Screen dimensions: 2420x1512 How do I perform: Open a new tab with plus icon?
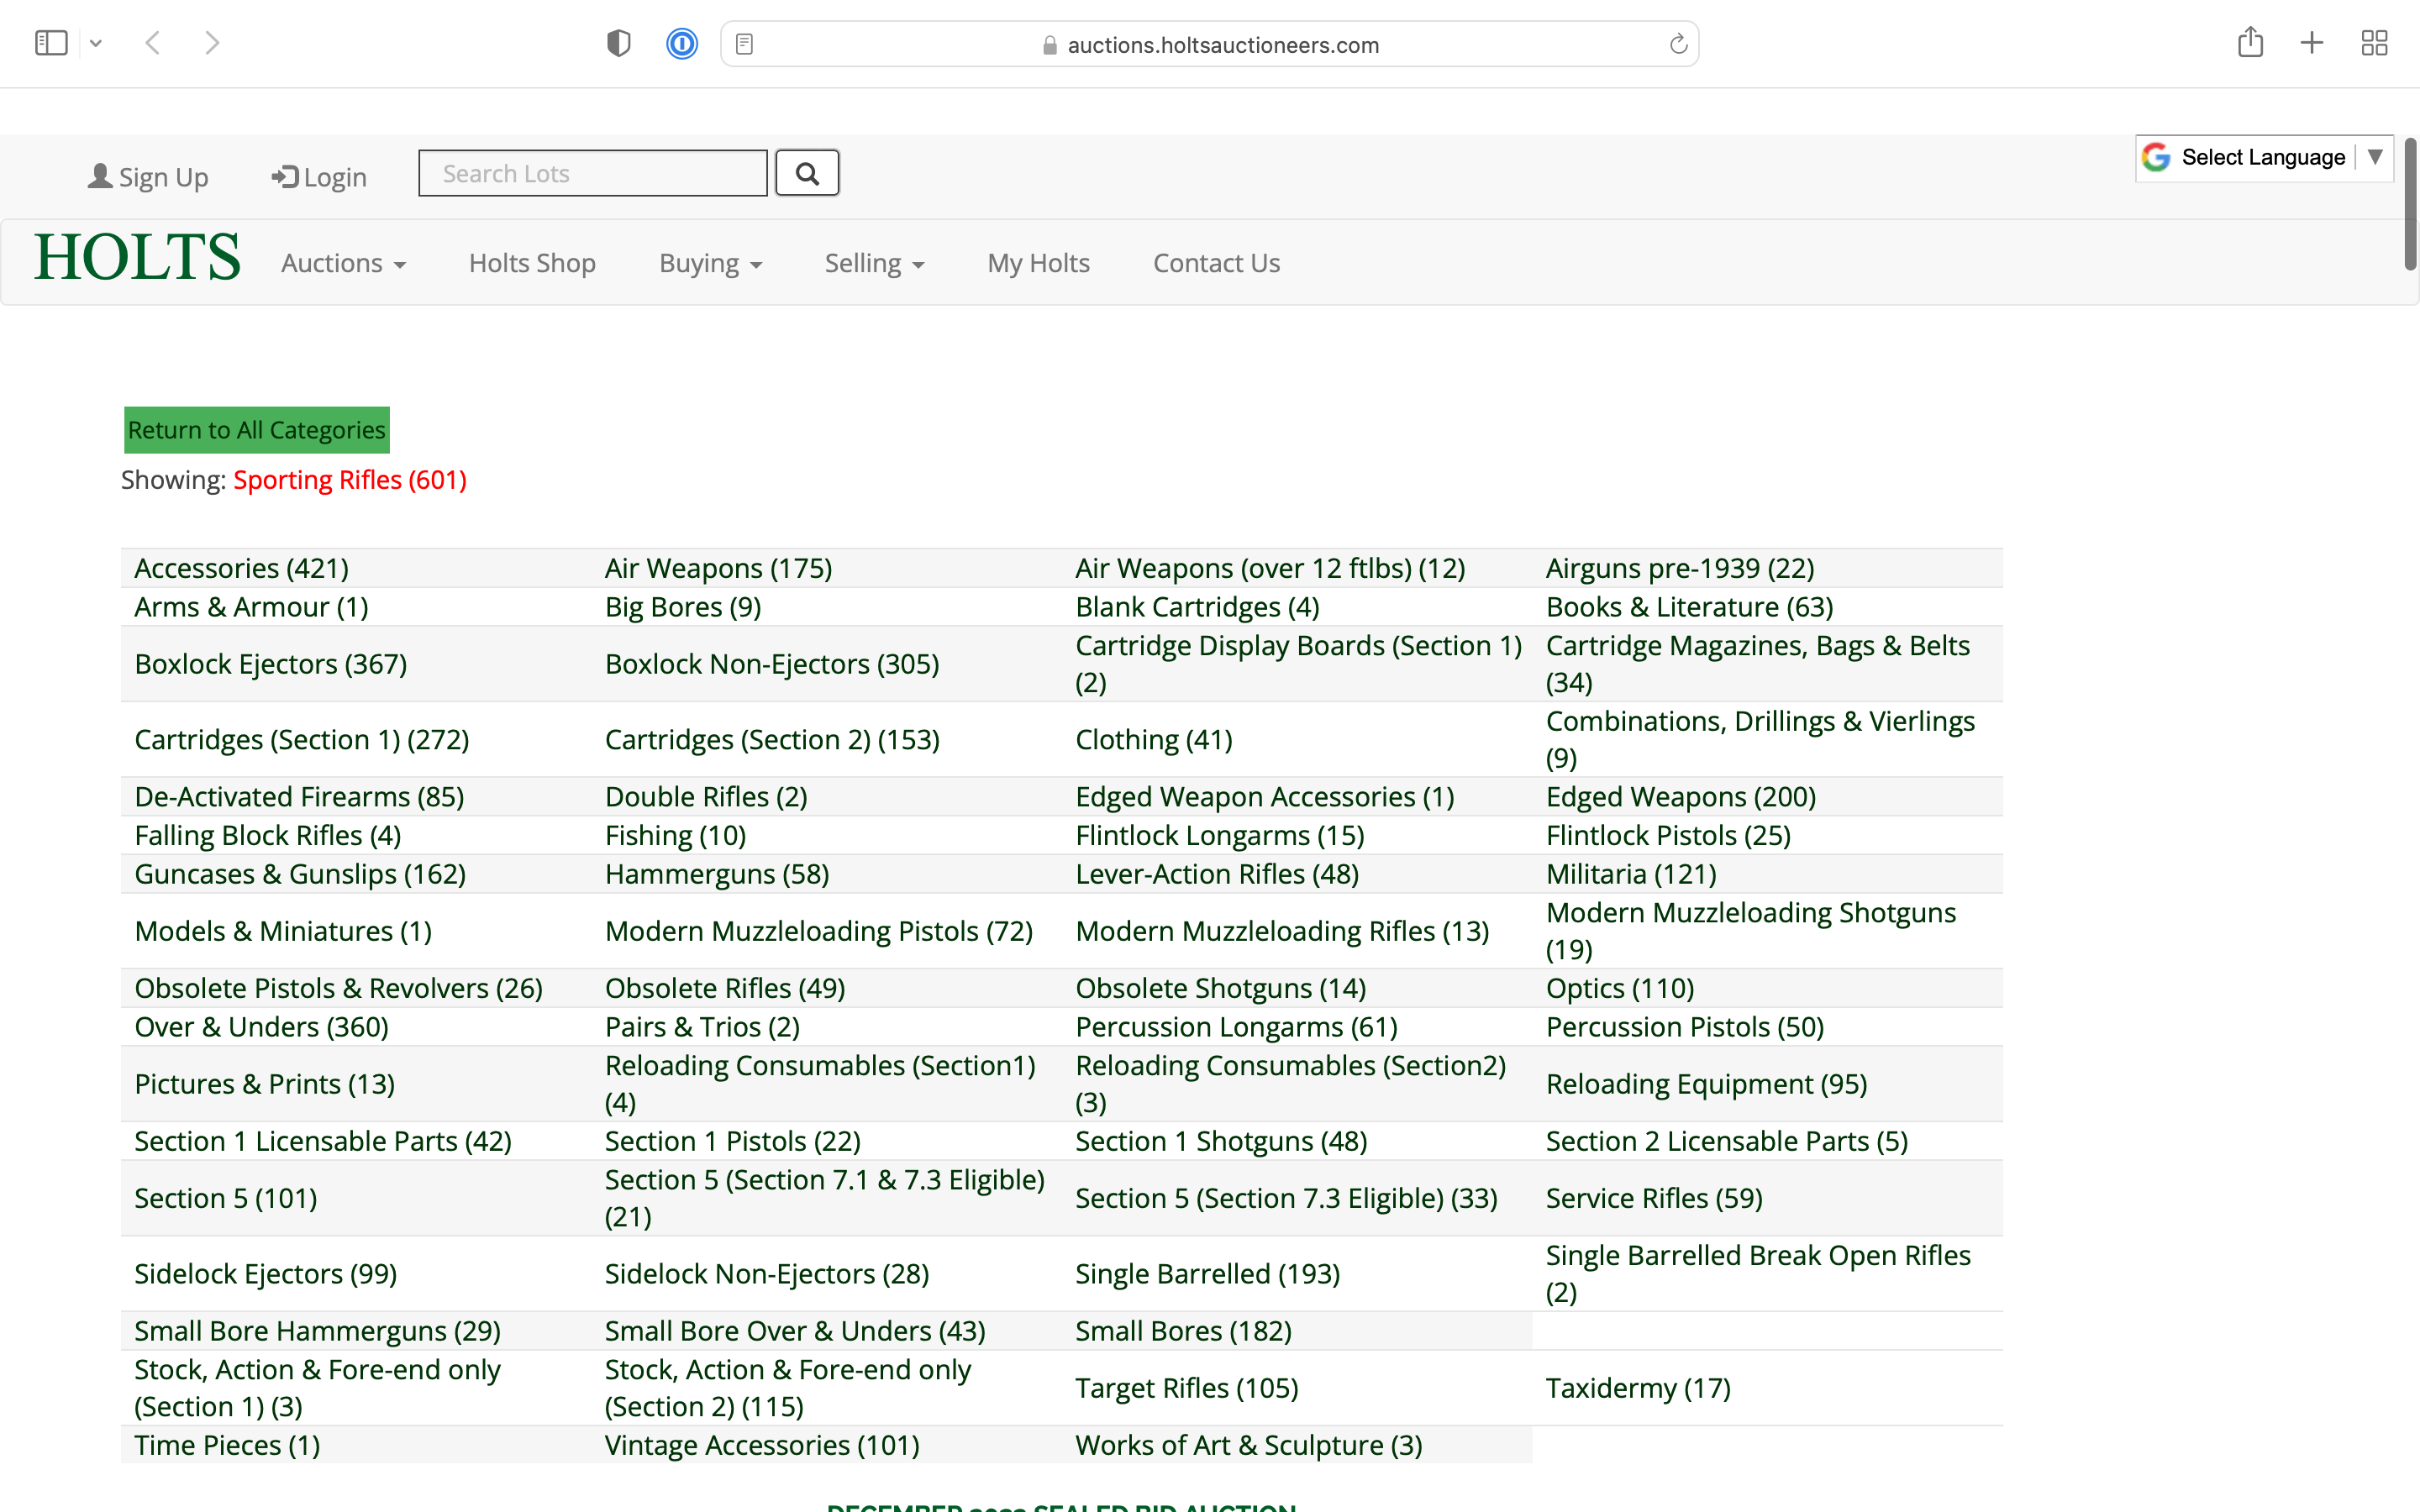(2312, 43)
